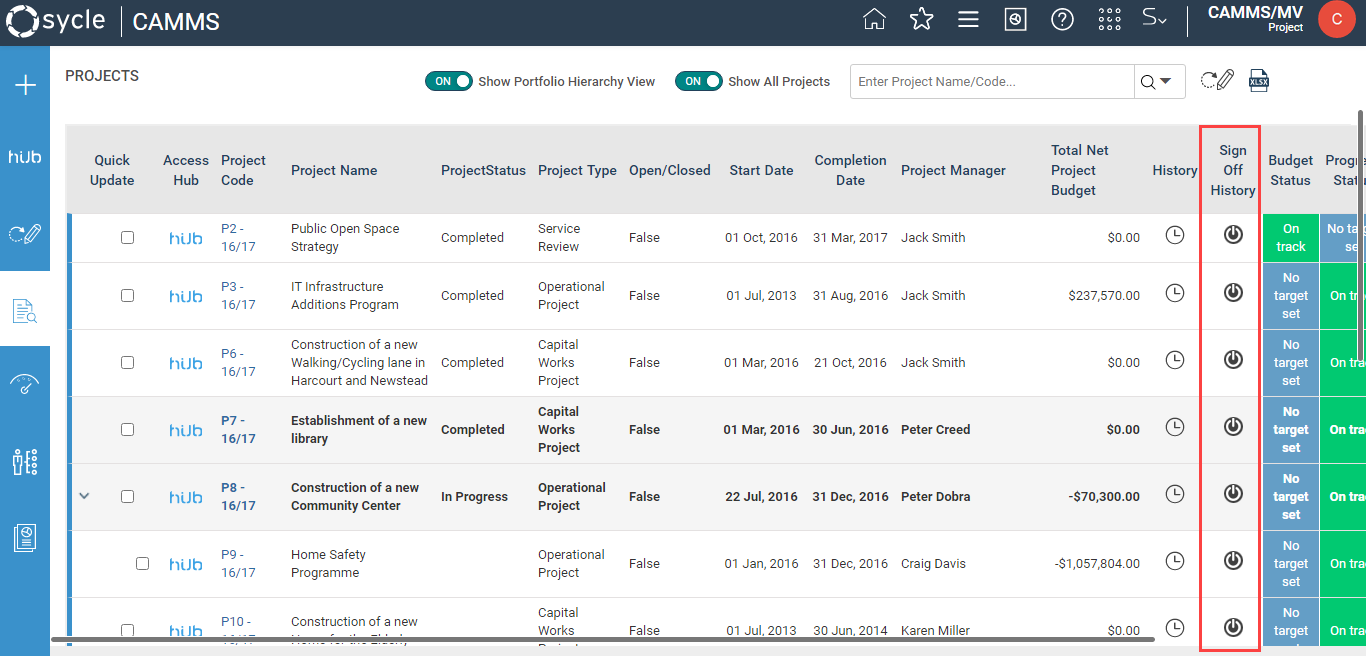This screenshot has width=1366, height=656.
Task: Open project code P9 - 16/17 link
Action: click(238, 563)
